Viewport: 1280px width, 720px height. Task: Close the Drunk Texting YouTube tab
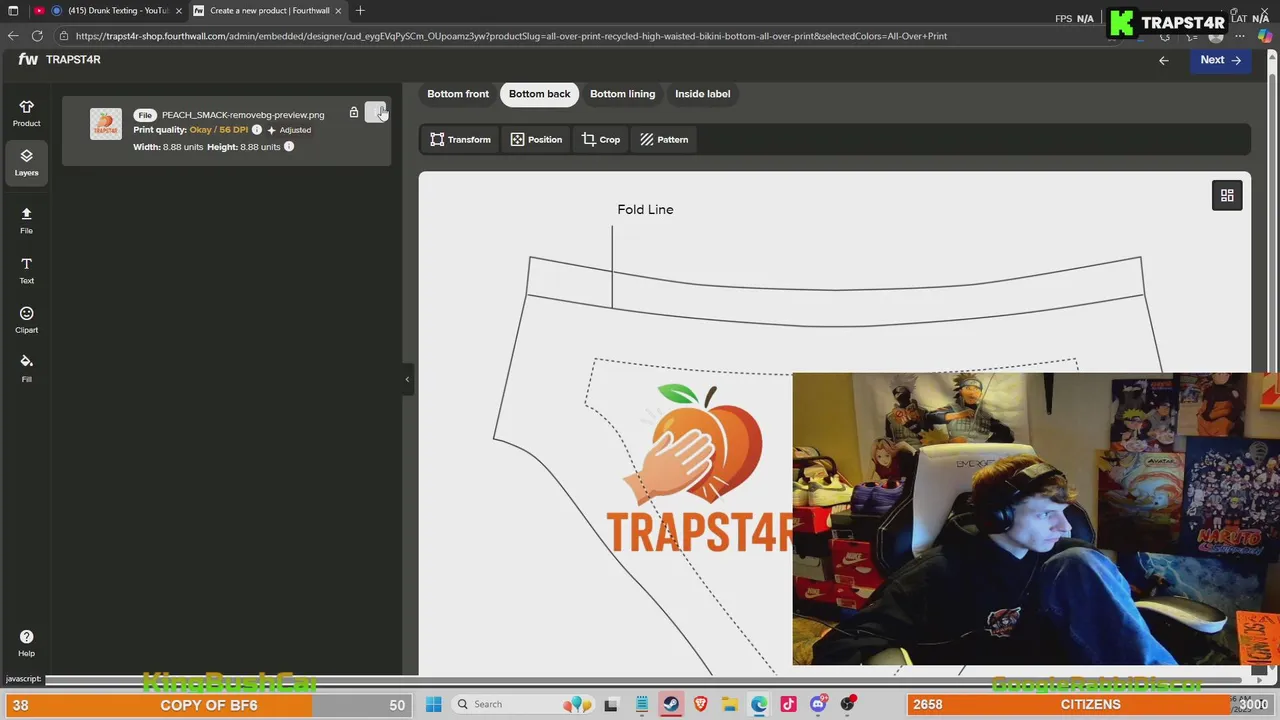click(179, 11)
